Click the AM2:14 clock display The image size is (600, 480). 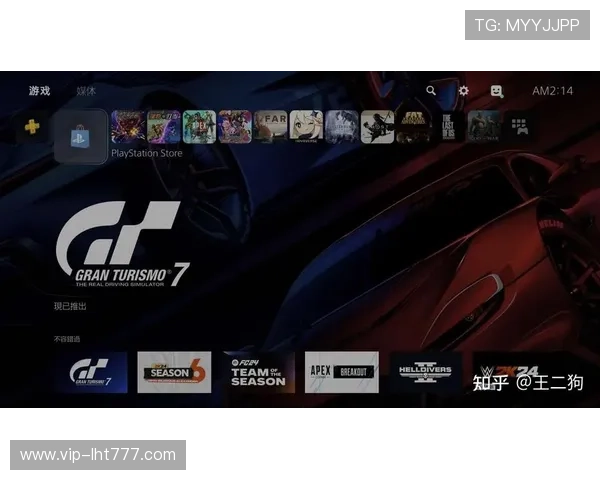(552, 91)
